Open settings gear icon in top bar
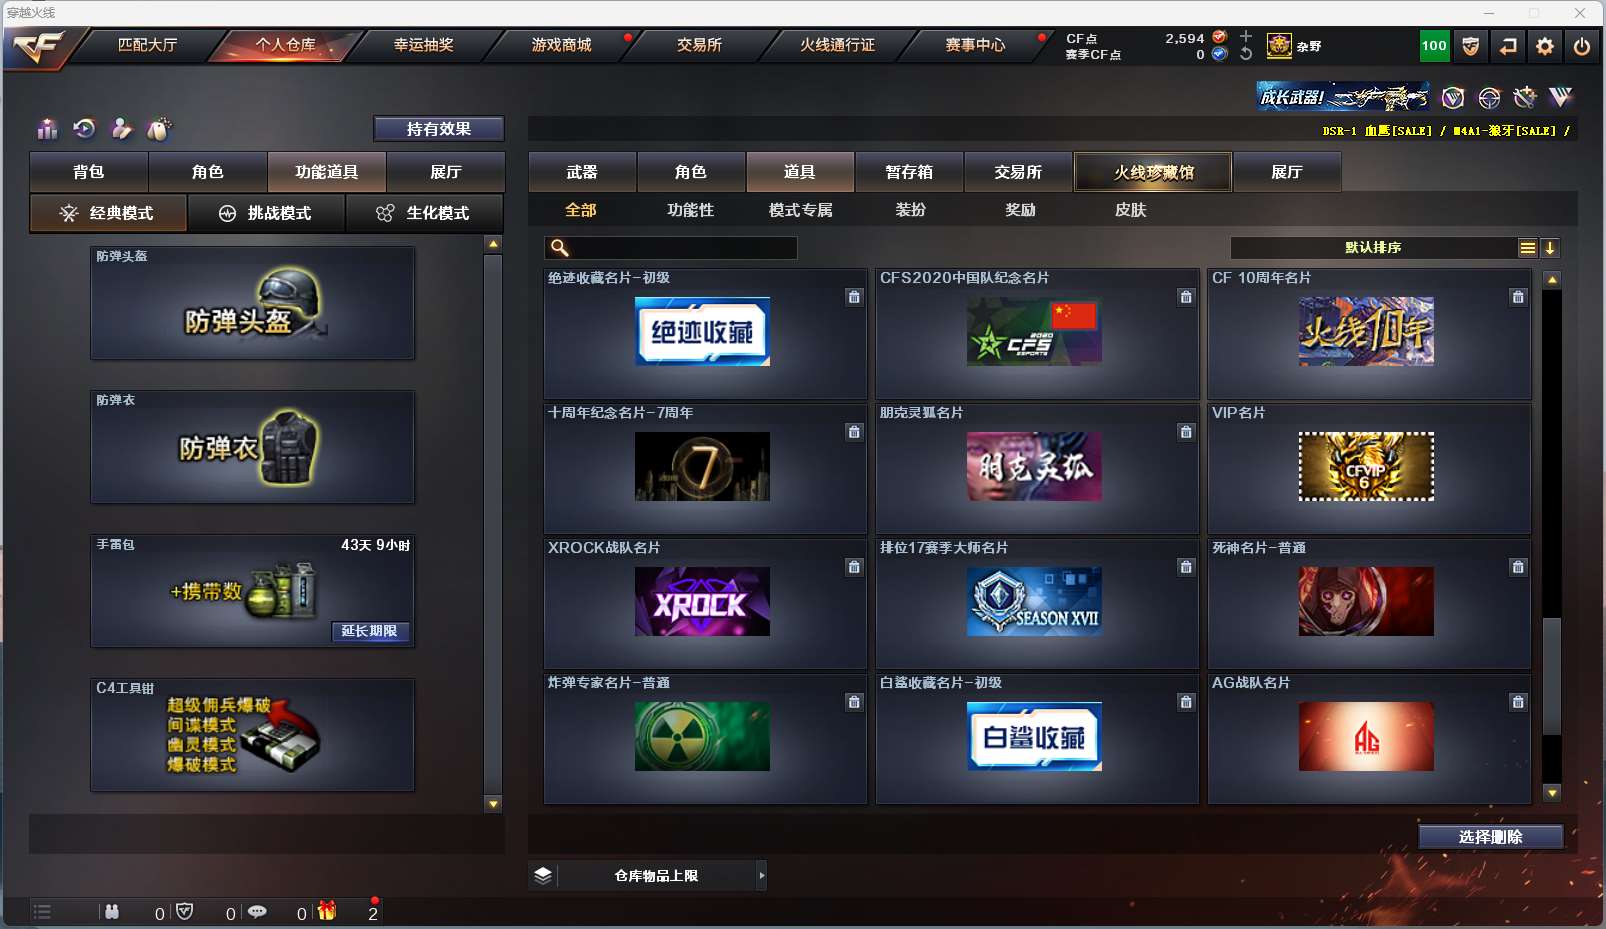 pos(1545,46)
